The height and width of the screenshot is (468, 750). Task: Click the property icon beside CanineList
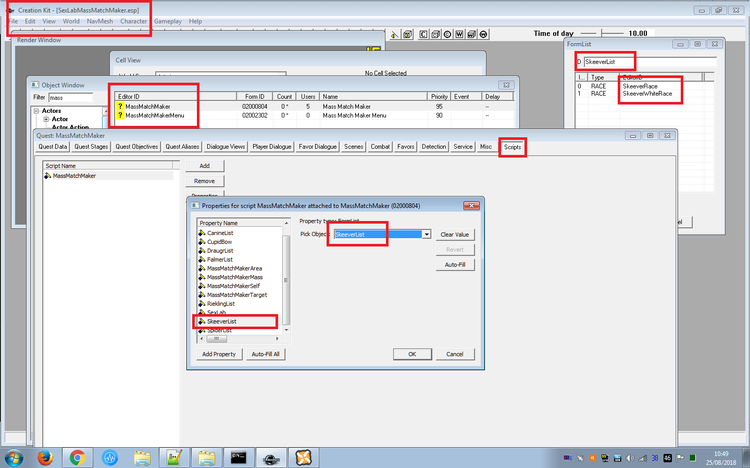coord(202,233)
